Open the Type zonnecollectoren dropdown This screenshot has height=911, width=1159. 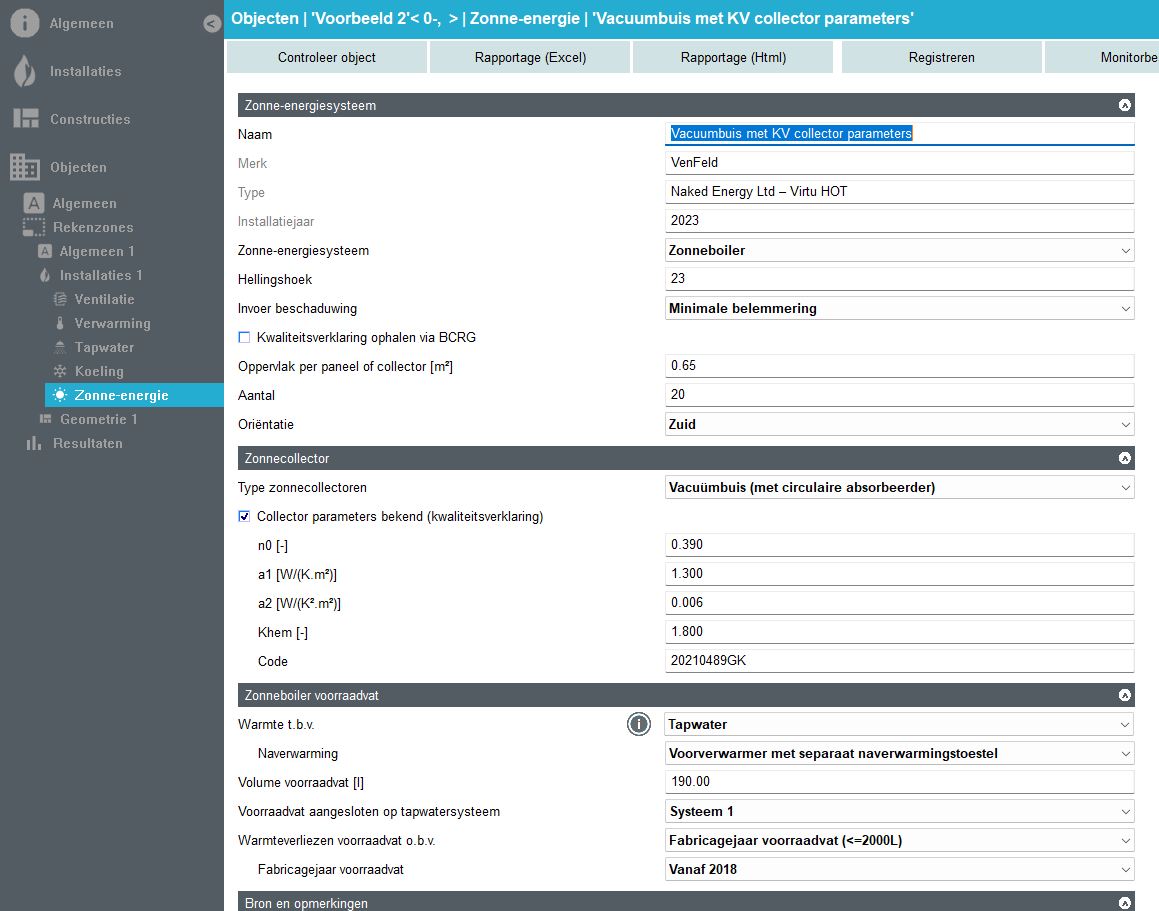899,488
